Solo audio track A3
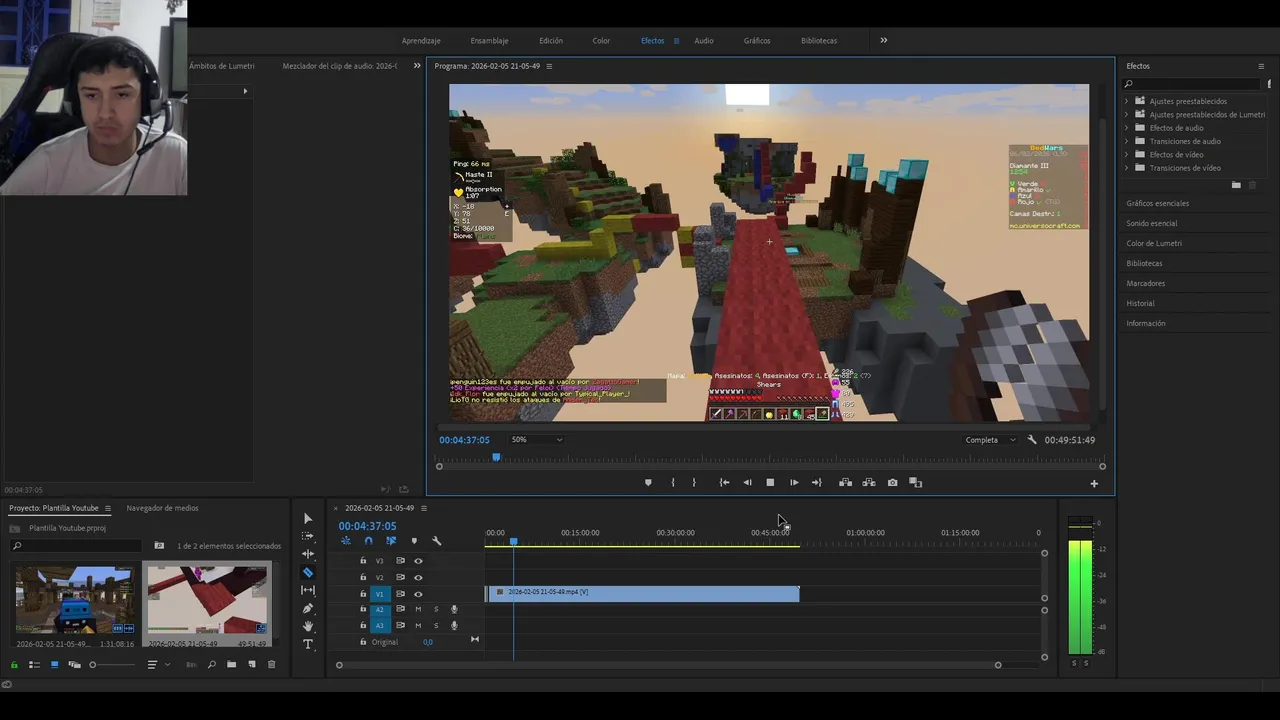The image size is (1280, 720). point(435,626)
